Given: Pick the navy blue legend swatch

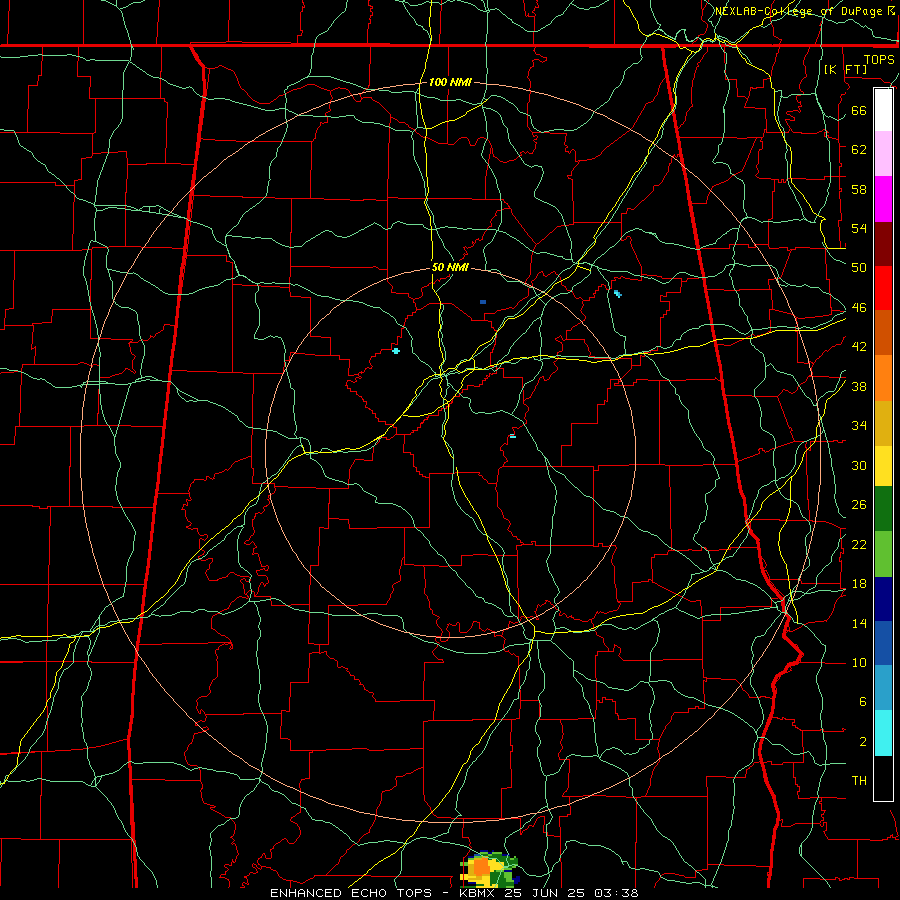Looking at the screenshot, I should [x=883, y=599].
